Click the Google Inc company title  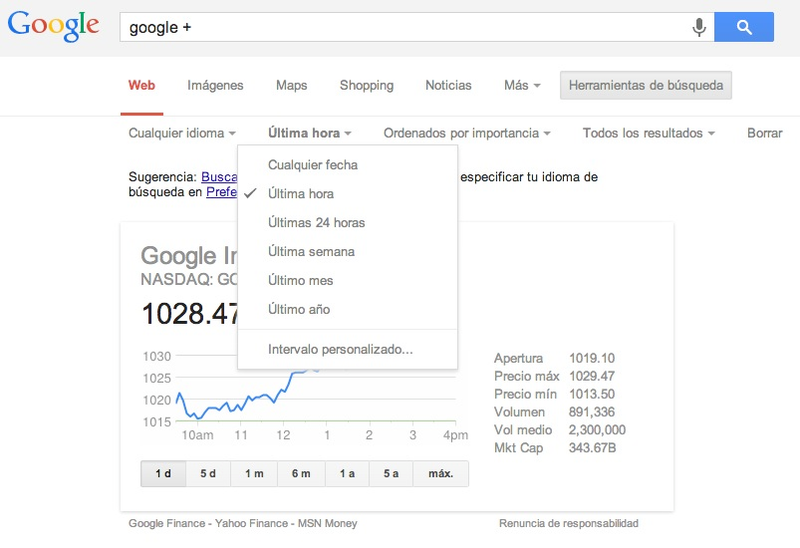[x=189, y=256]
